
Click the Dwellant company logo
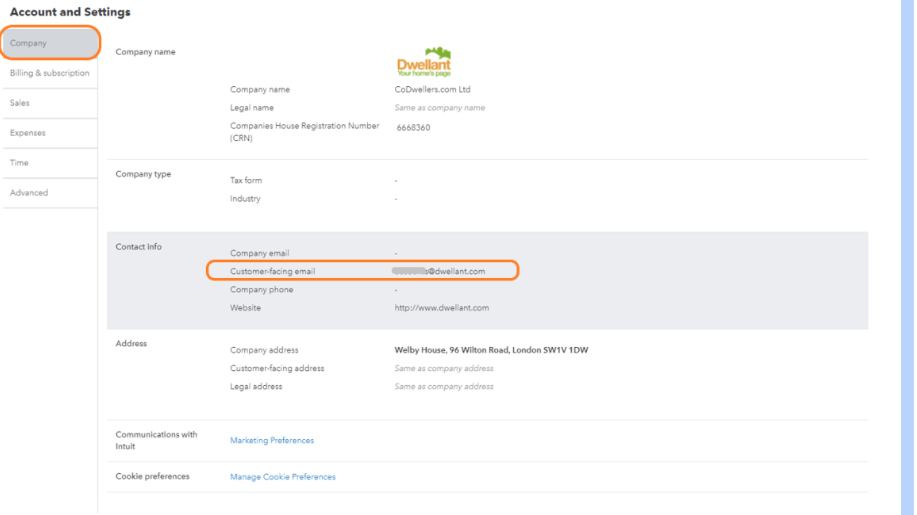(424, 61)
